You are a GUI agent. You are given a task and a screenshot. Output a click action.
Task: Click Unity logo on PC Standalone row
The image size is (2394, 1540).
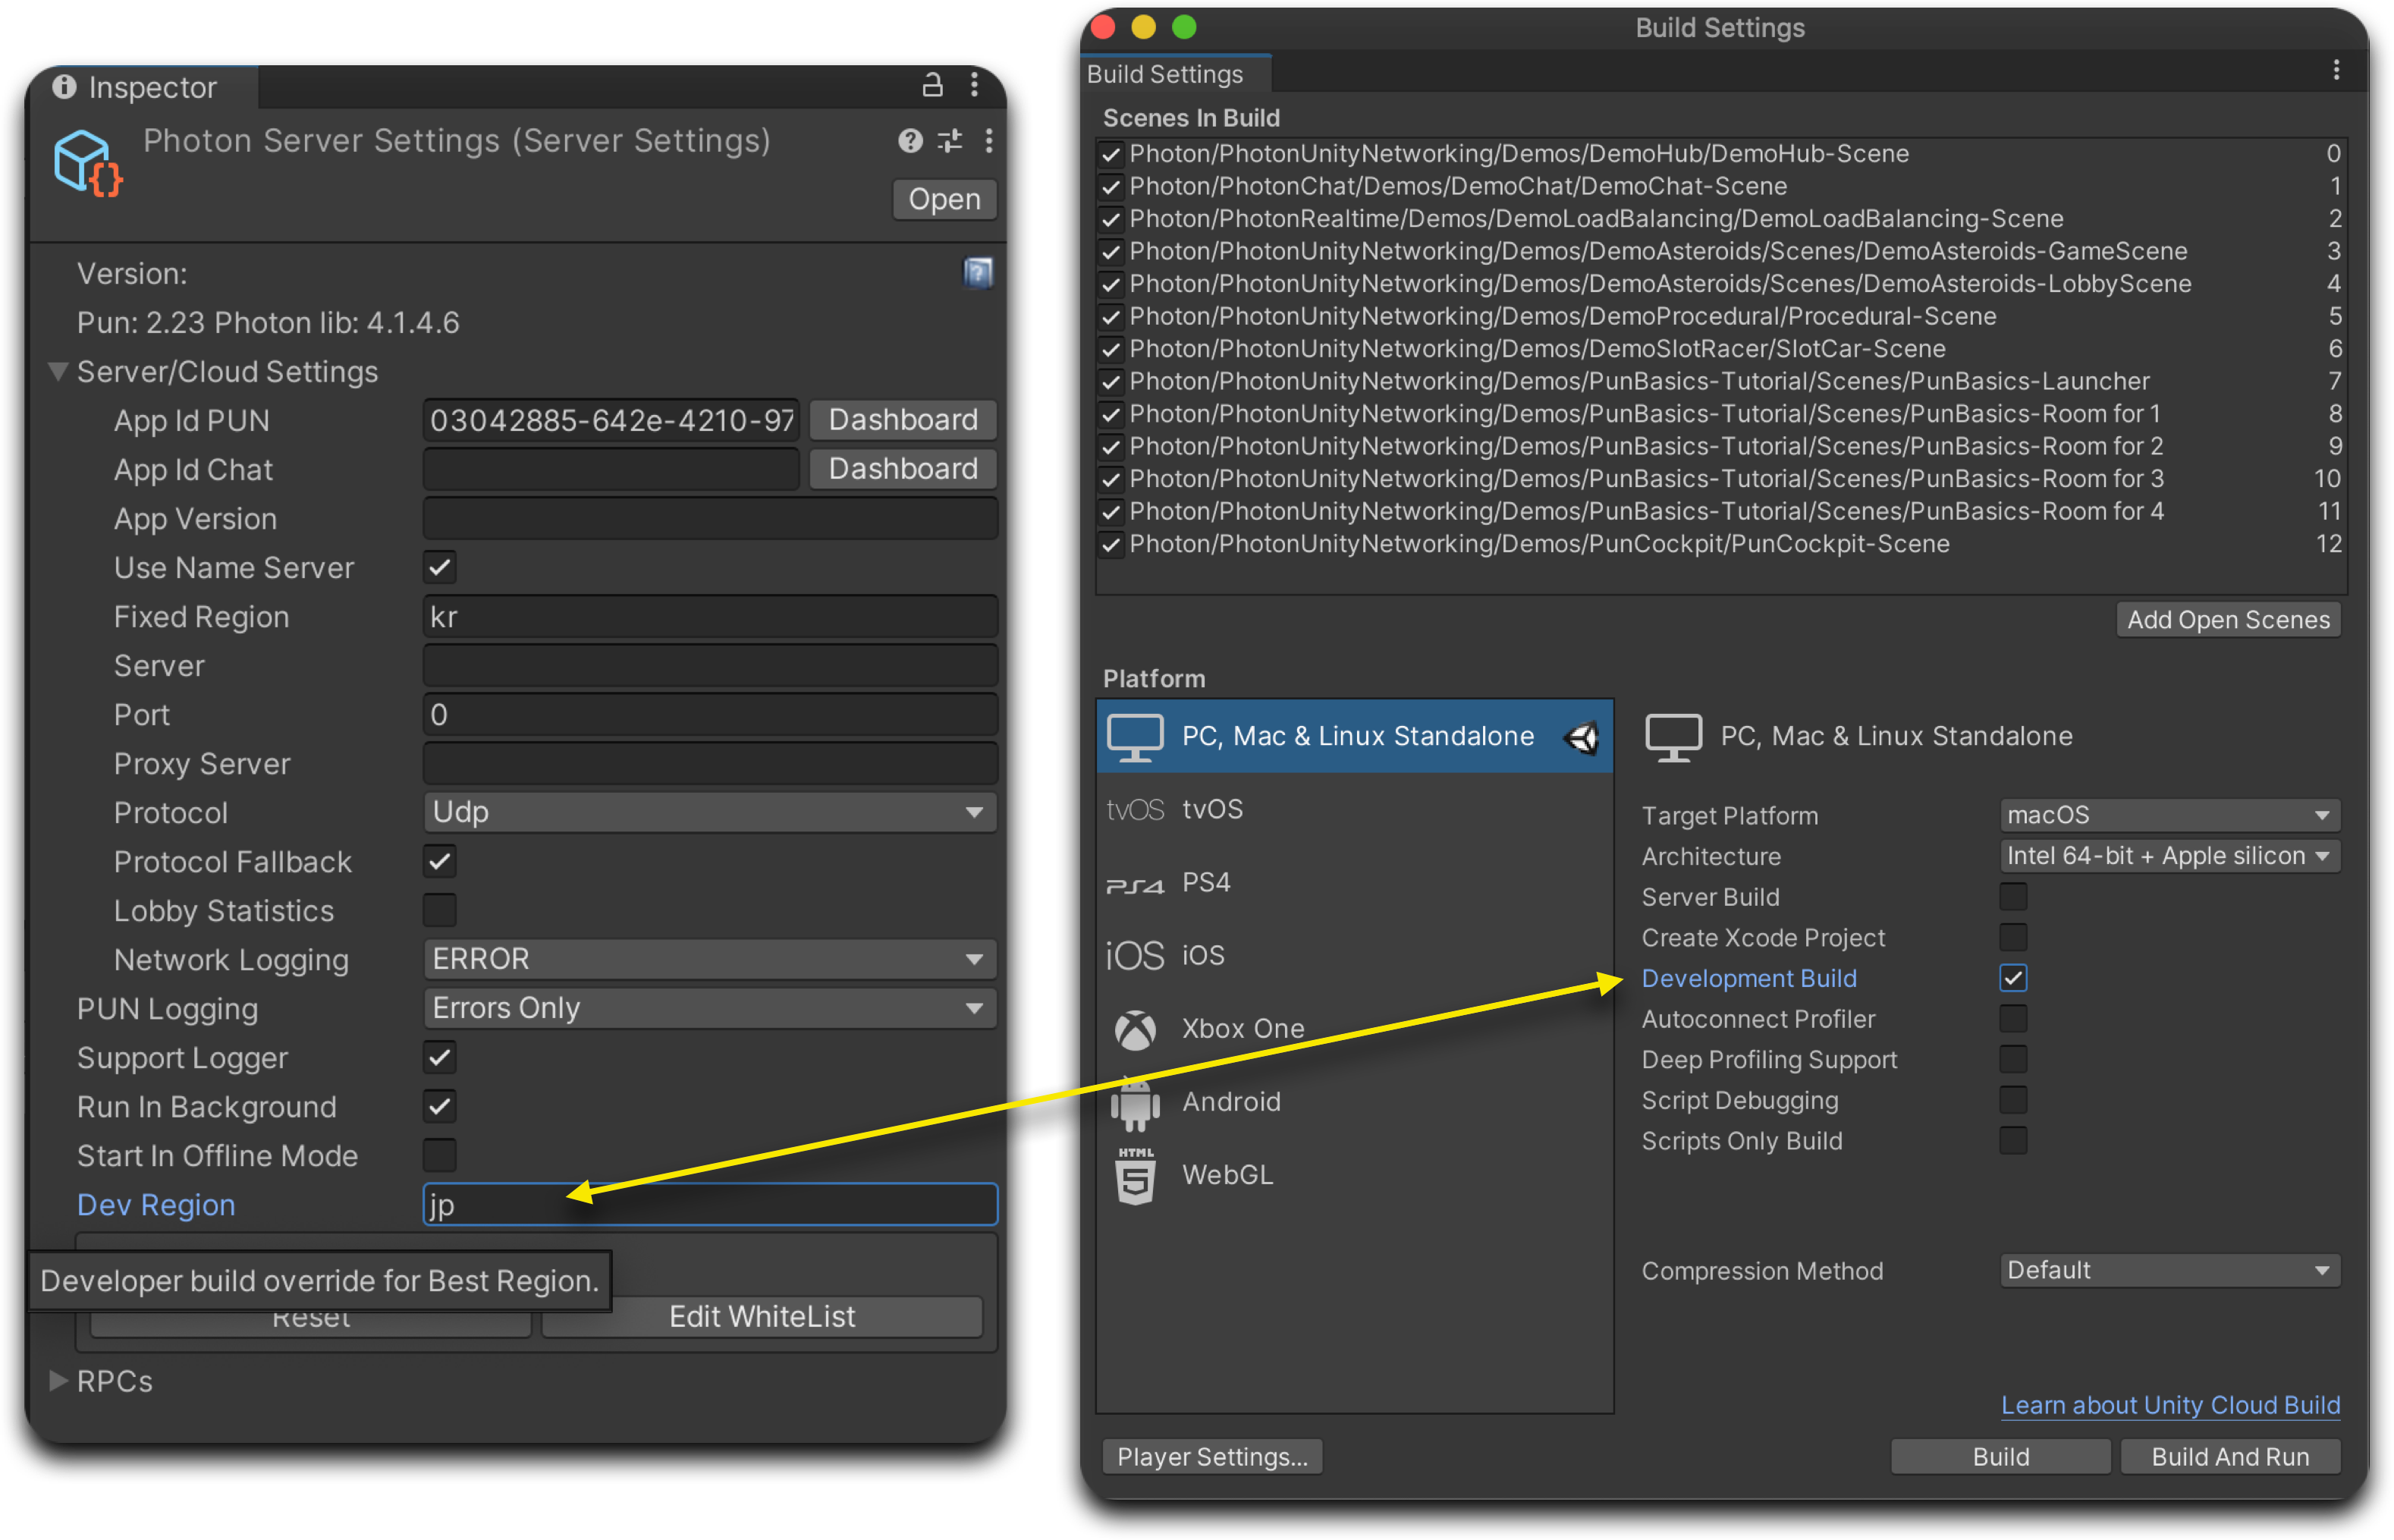coord(1582,738)
